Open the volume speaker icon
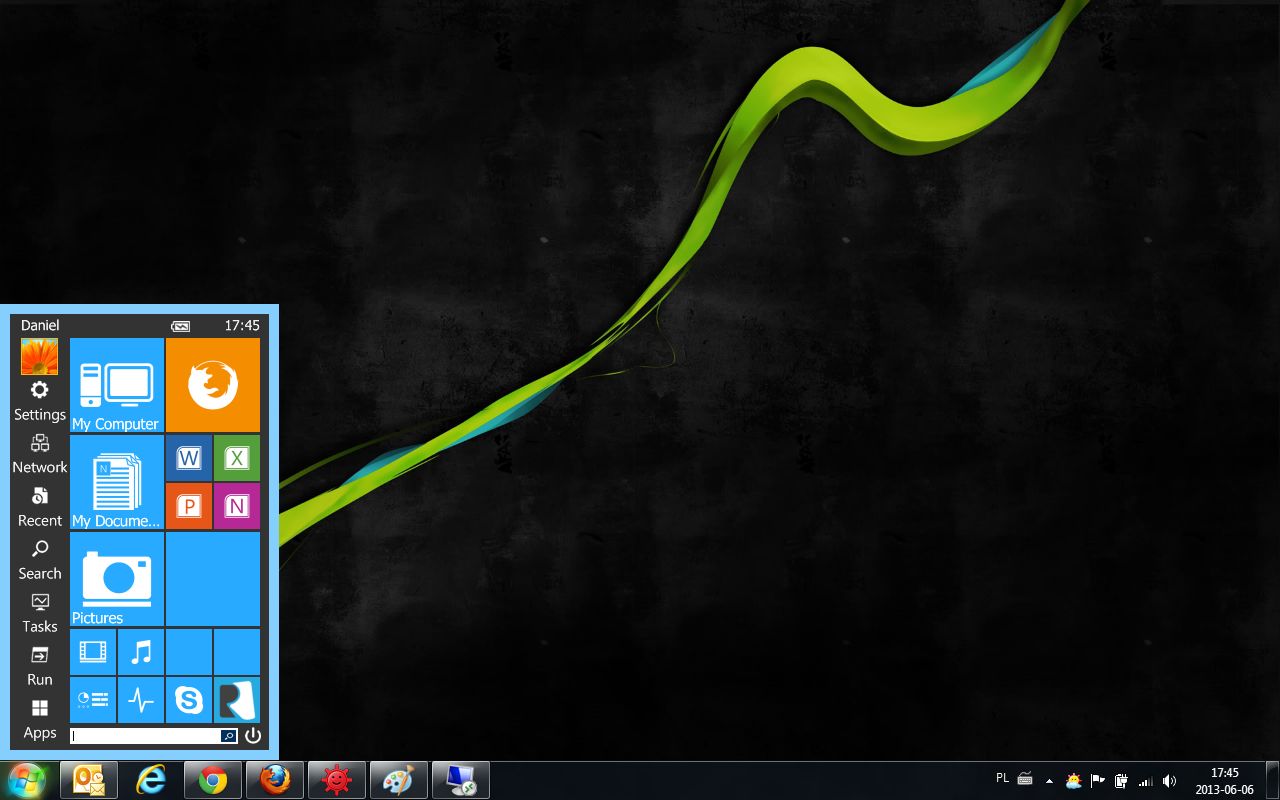 tap(1170, 781)
